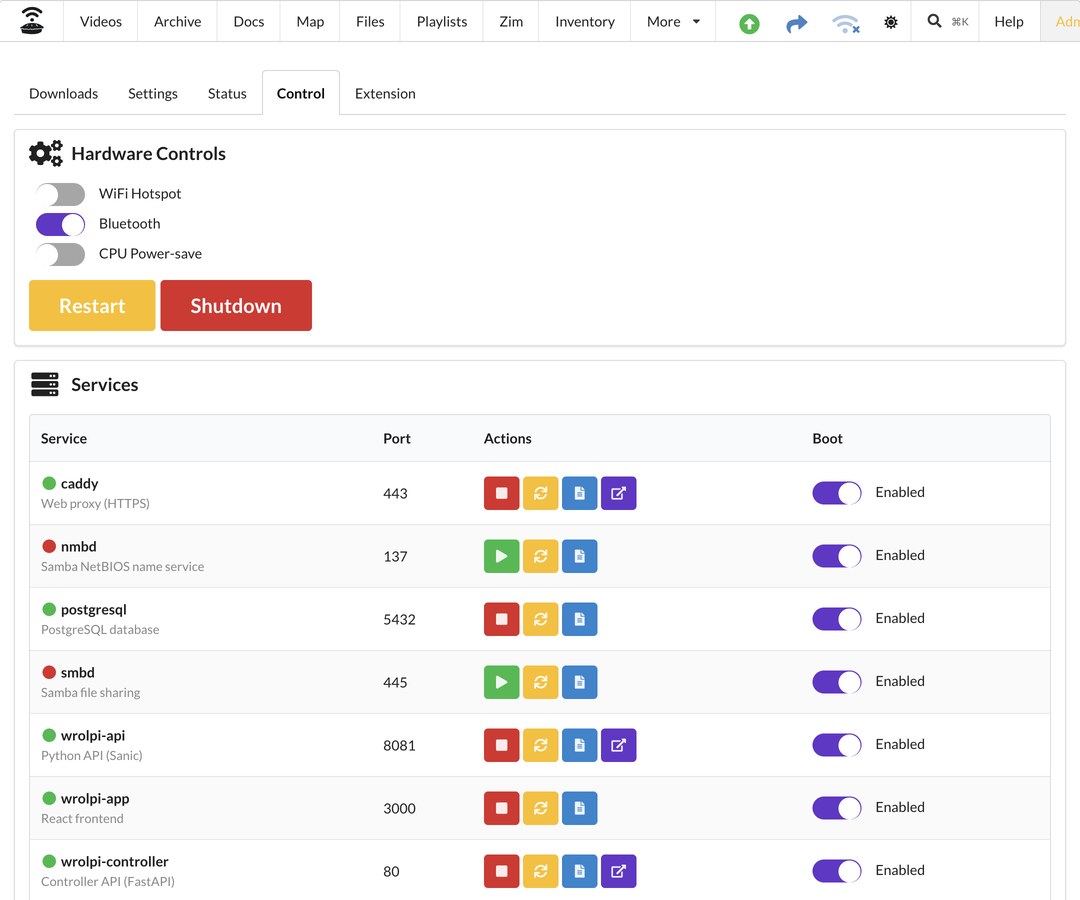Open the Extension tab
1080x900 pixels.
coord(385,94)
